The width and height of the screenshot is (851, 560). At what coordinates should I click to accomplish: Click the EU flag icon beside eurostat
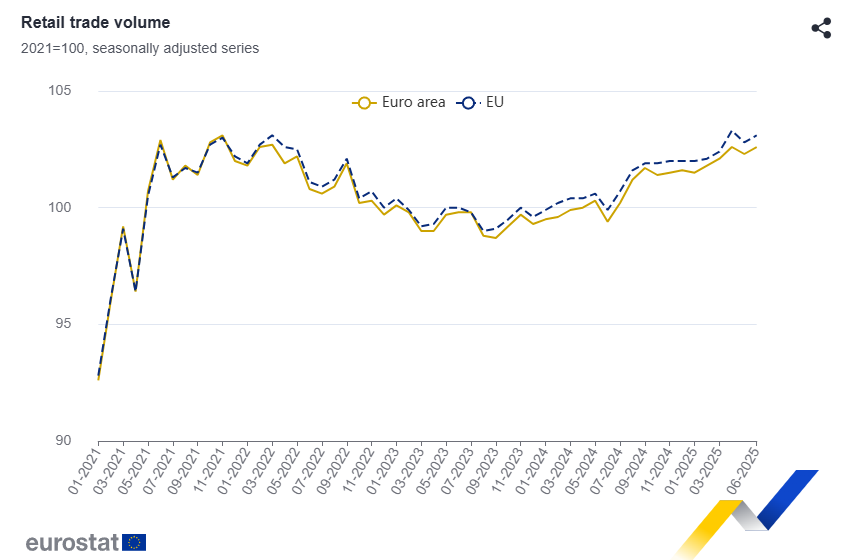[x=134, y=542]
